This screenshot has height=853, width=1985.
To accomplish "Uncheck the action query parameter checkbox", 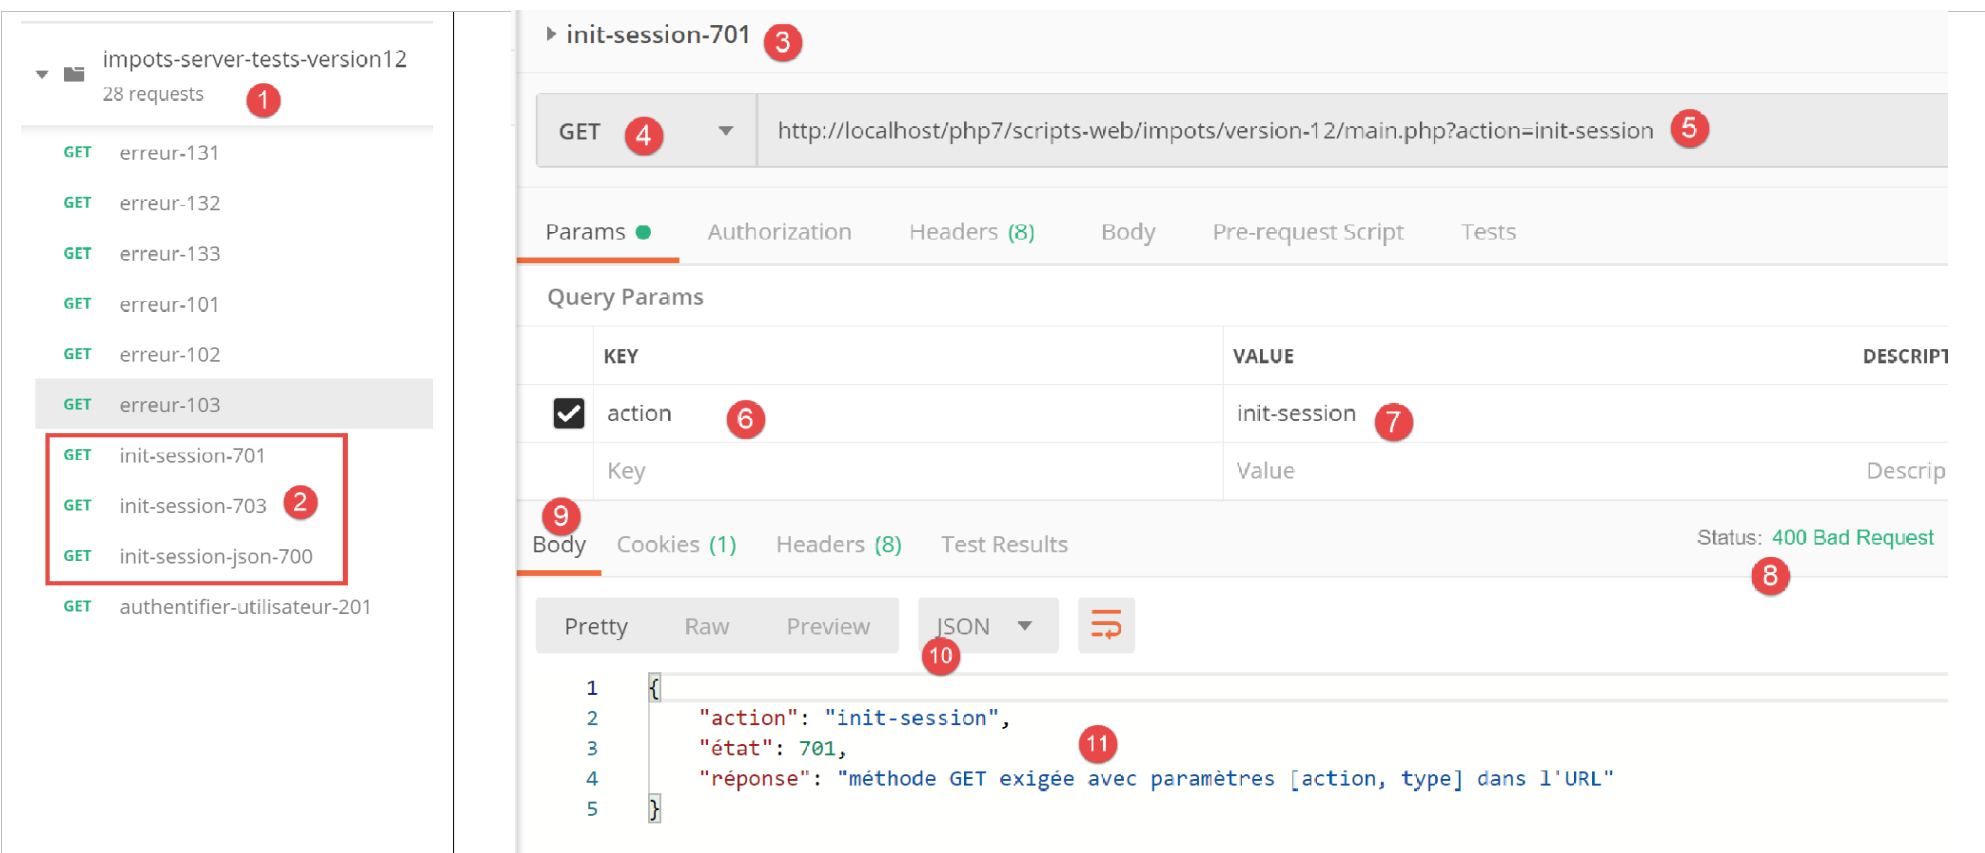I will tap(568, 413).
